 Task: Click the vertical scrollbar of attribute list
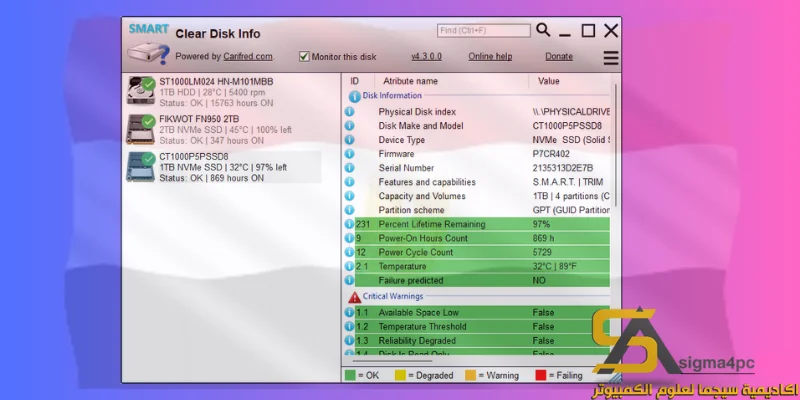(616, 145)
